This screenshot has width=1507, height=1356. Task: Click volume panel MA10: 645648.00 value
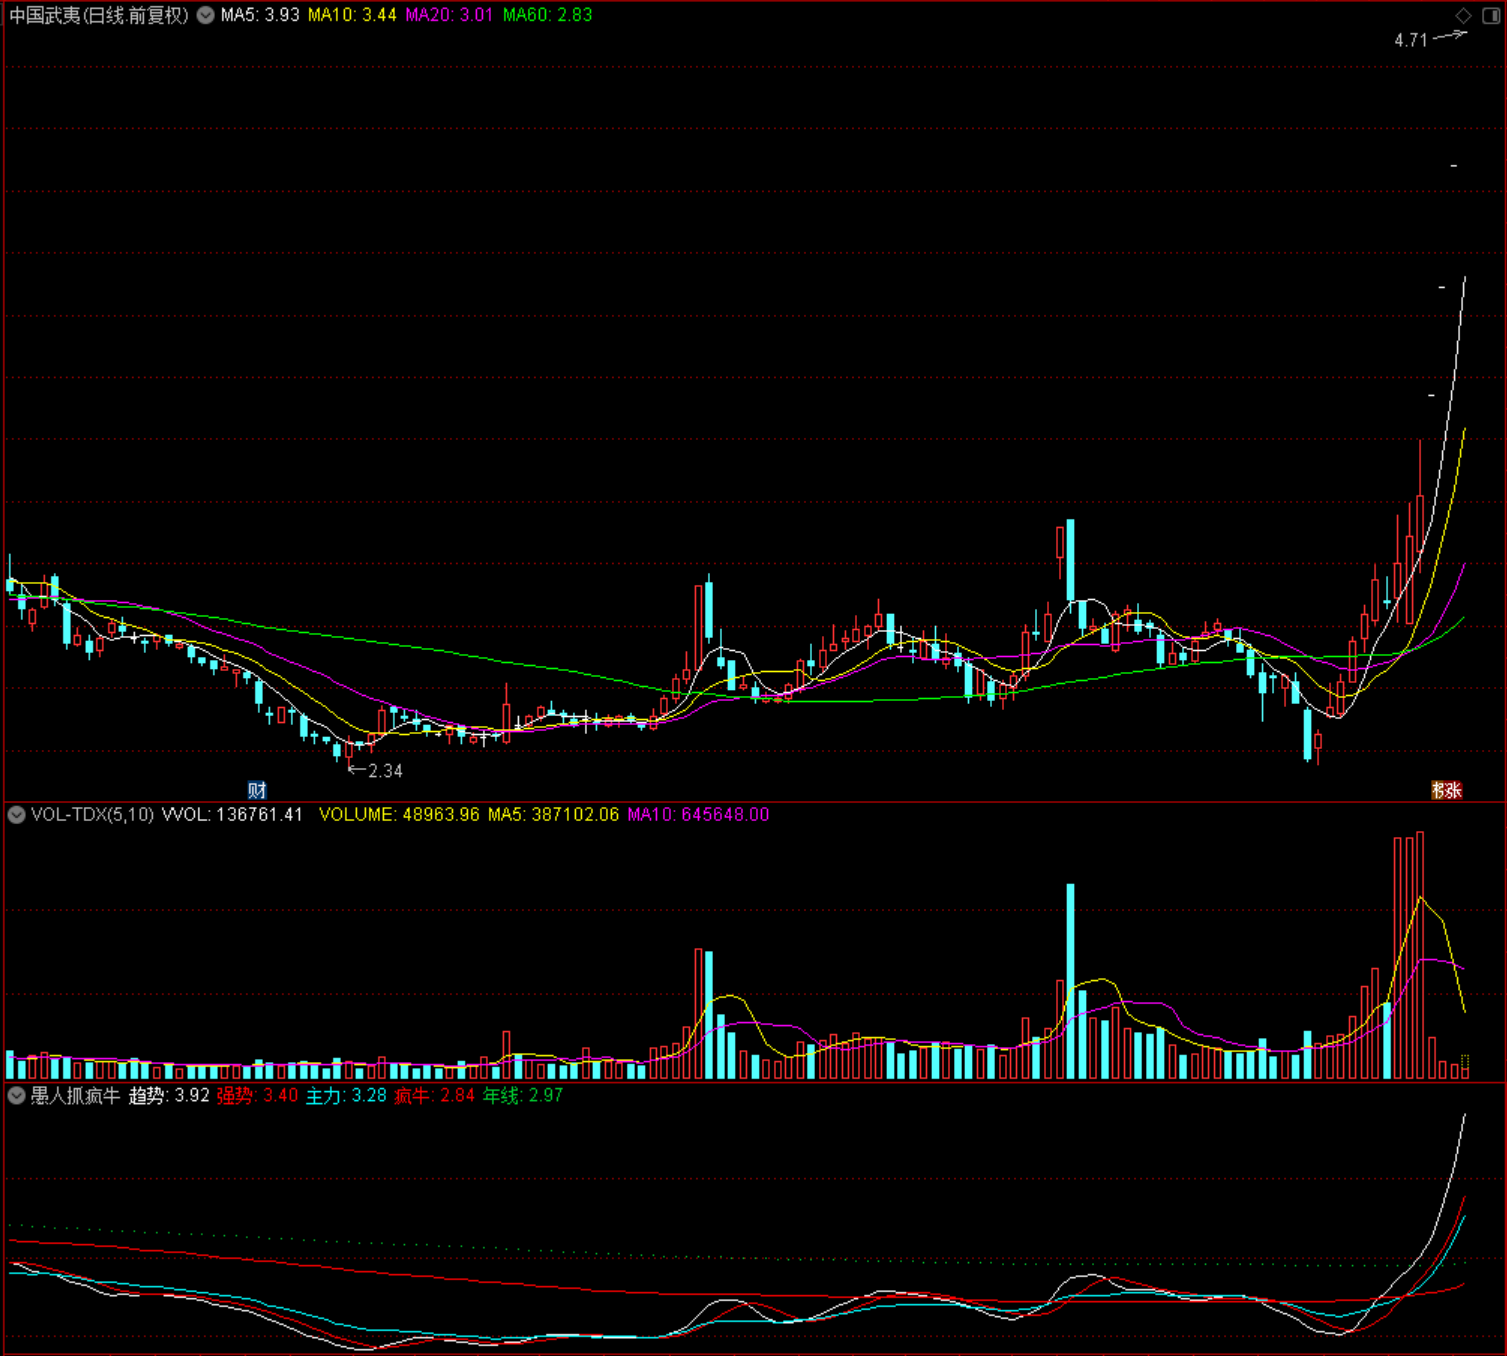coord(698,815)
